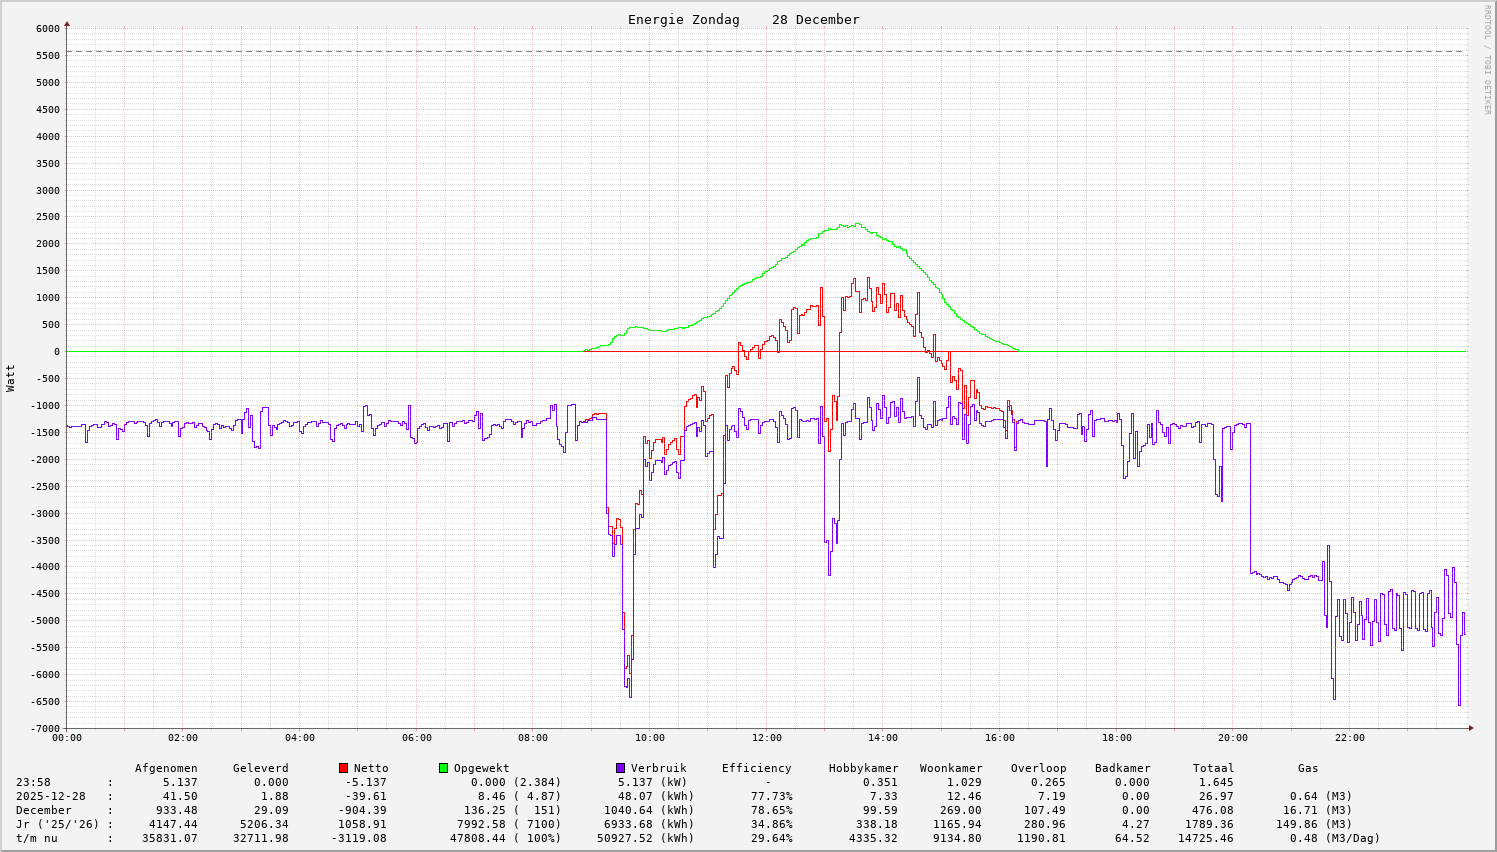This screenshot has height=852, width=1497.
Task: Click the RRDTOOL / TOBI OETIKER watermark
Action: pos(1487,59)
